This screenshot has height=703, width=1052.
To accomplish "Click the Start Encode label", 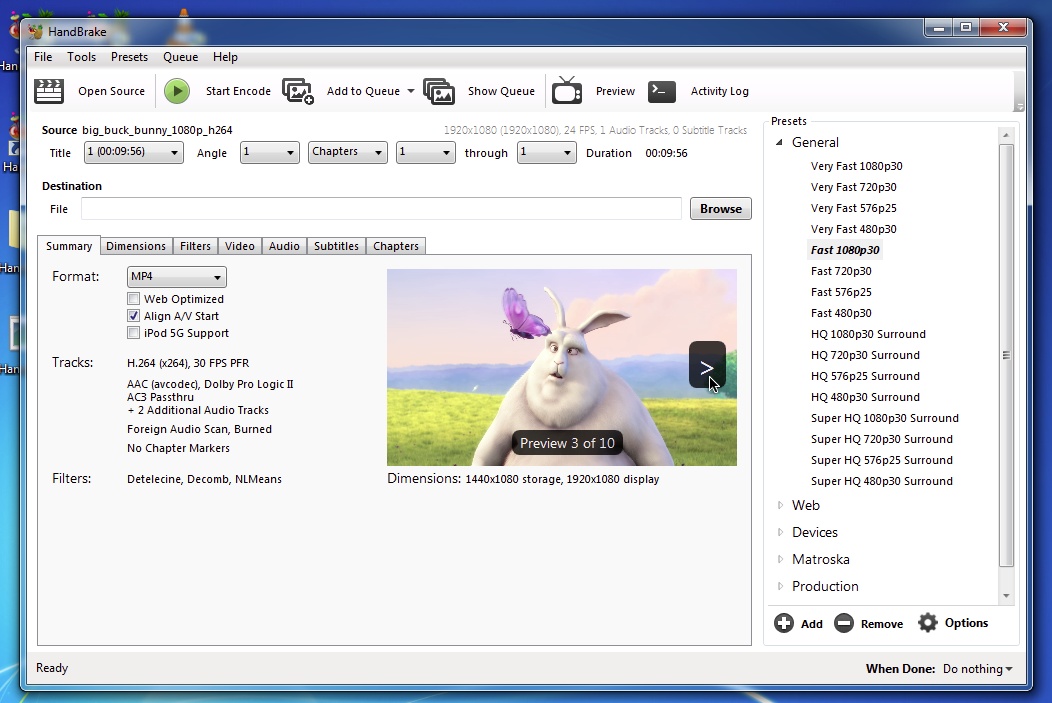I will click(x=238, y=91).
